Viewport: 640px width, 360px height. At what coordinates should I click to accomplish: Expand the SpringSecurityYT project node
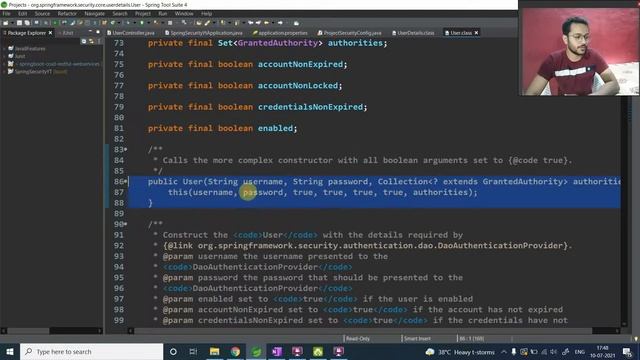click(x=4, y=71)
